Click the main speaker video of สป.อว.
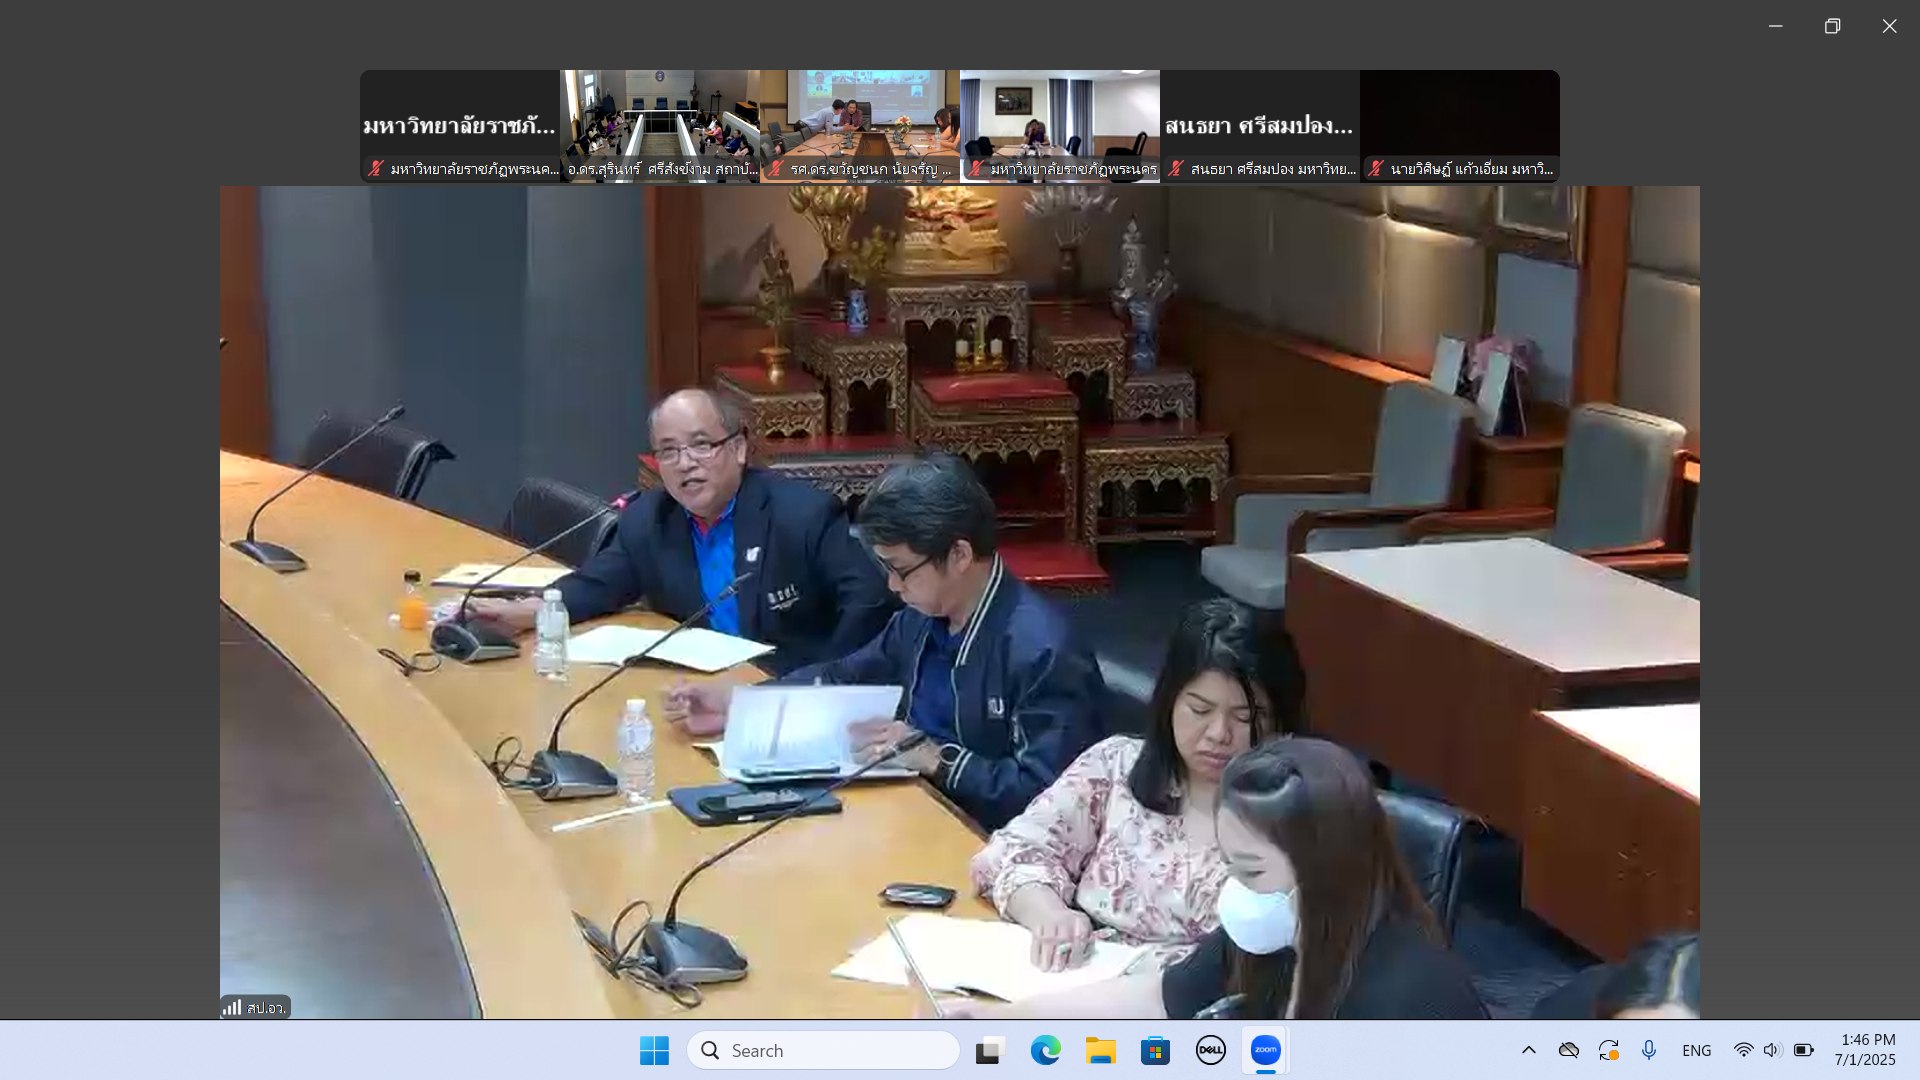This screenshot has width=1920, height=1080. pos(960,602)
